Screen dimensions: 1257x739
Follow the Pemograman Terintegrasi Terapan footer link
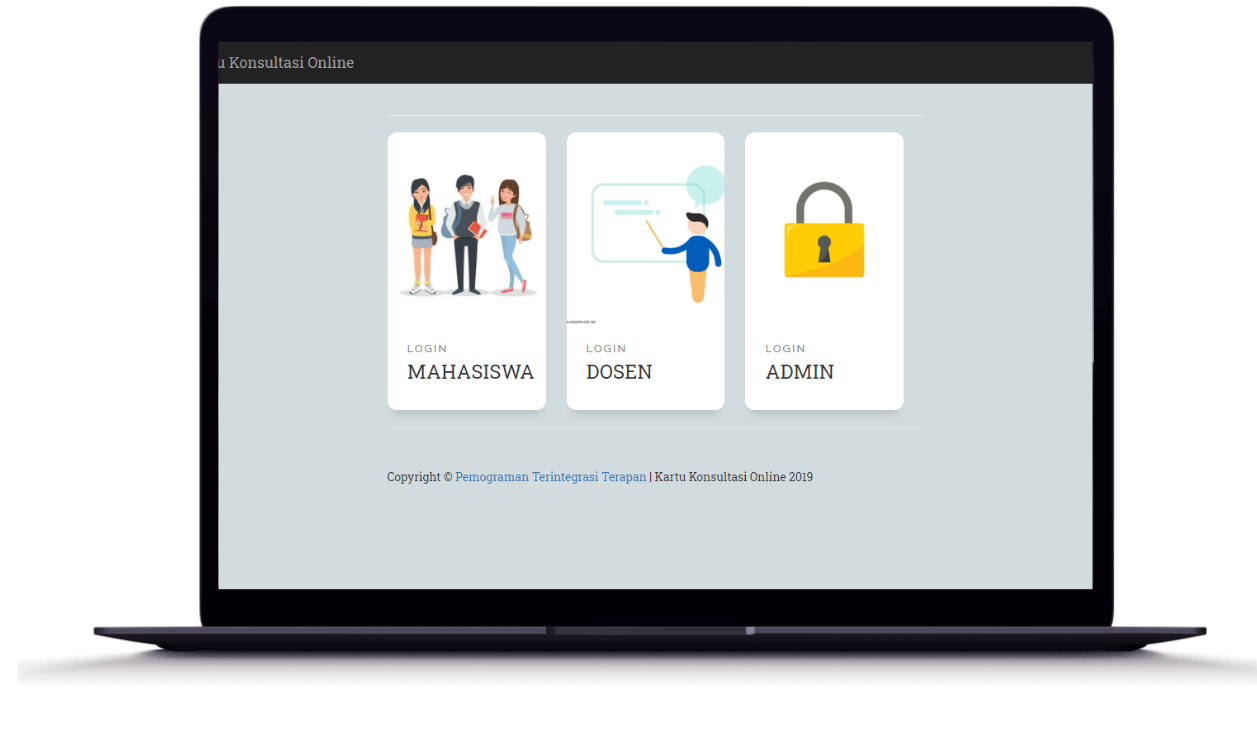point(551,477)
